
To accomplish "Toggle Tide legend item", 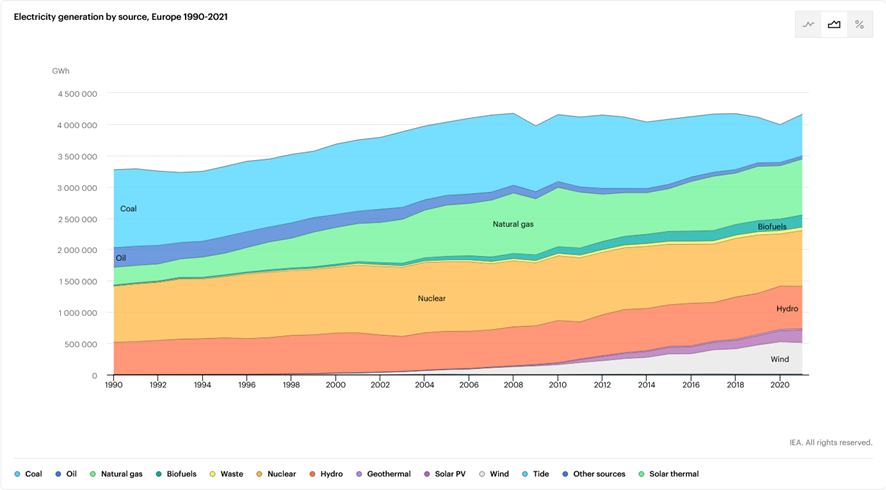I will 536,474.
